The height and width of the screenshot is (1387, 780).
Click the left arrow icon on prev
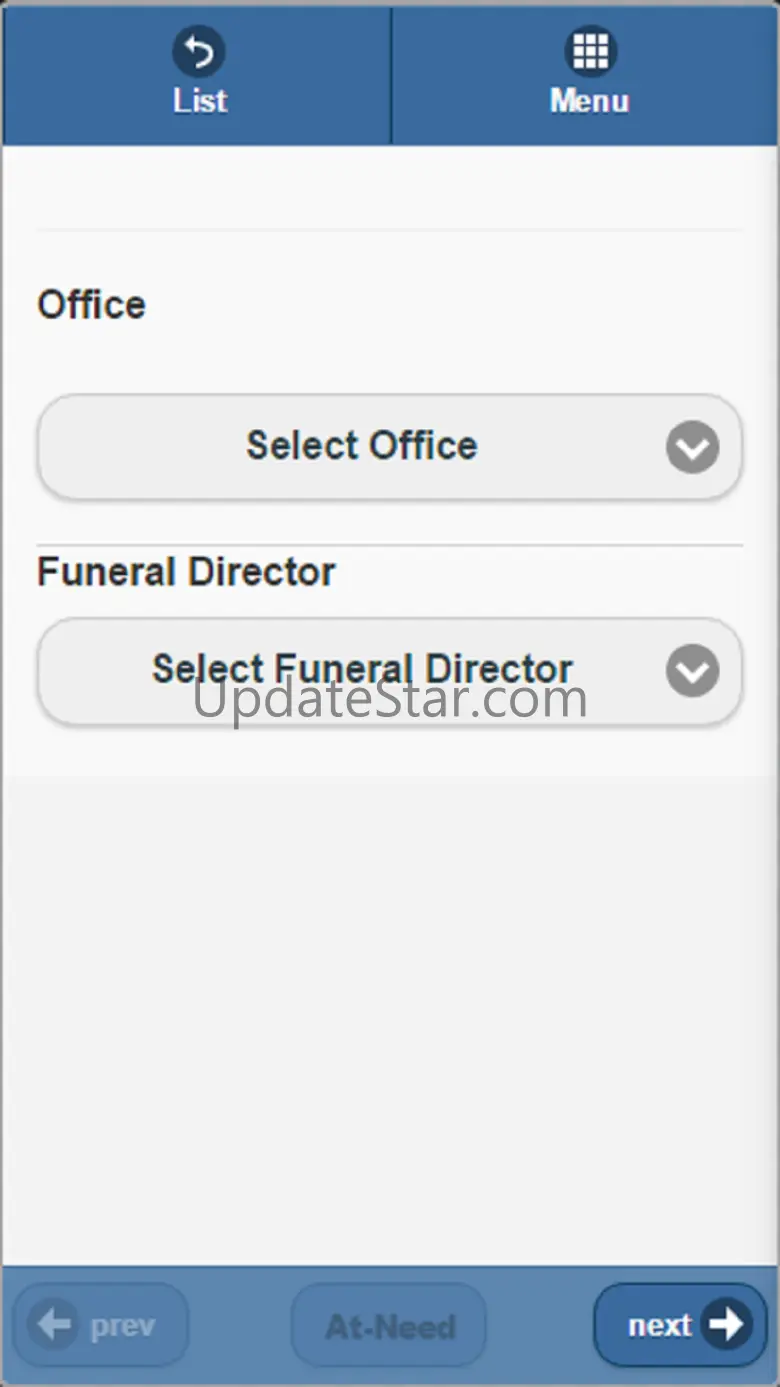[54, 1325]
